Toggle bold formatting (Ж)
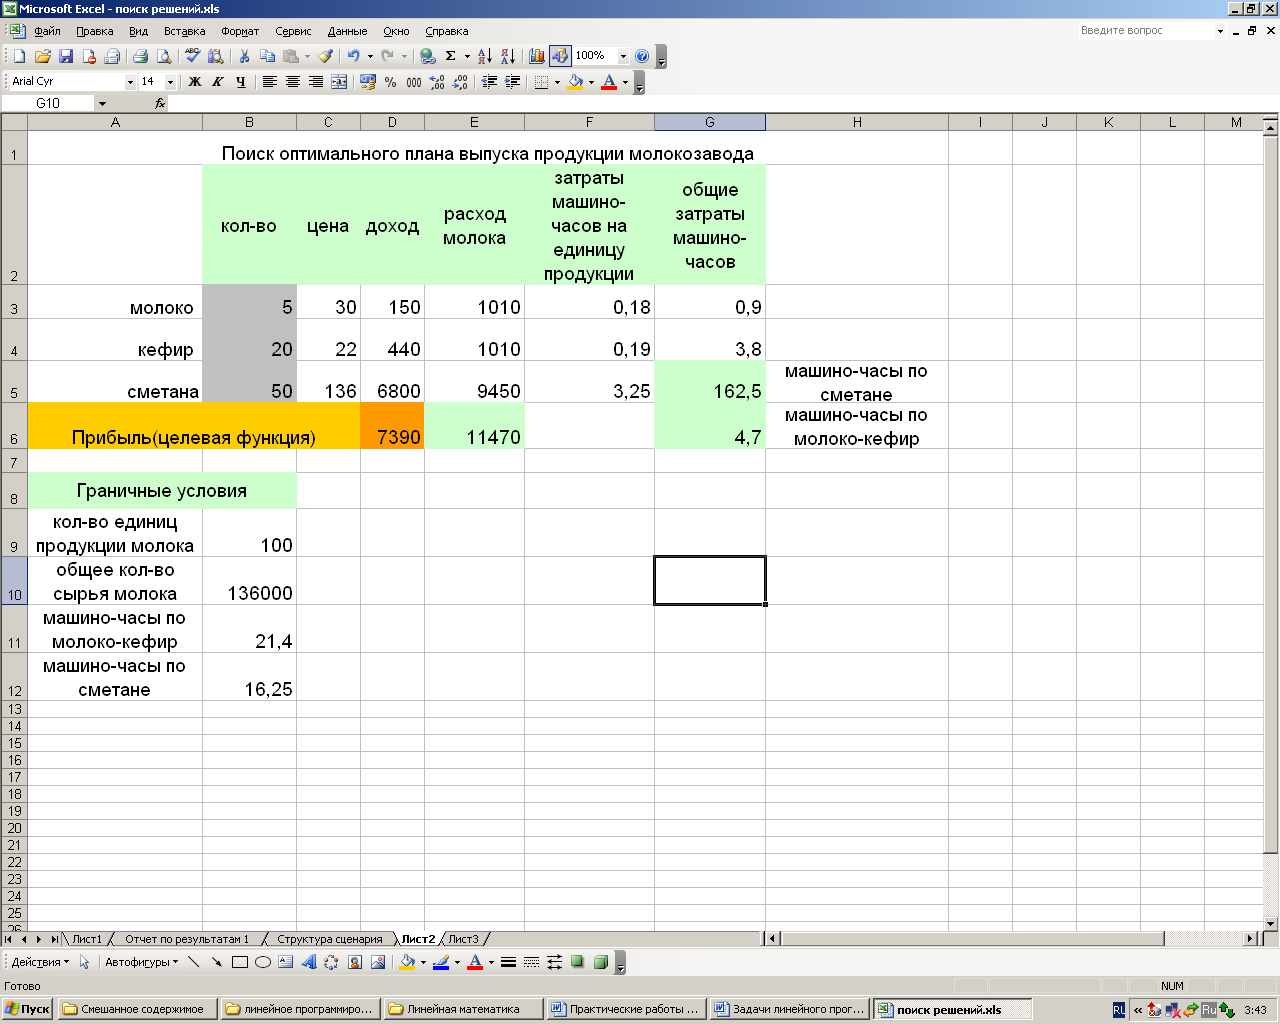1280x1024 pixels. (195, 82)
